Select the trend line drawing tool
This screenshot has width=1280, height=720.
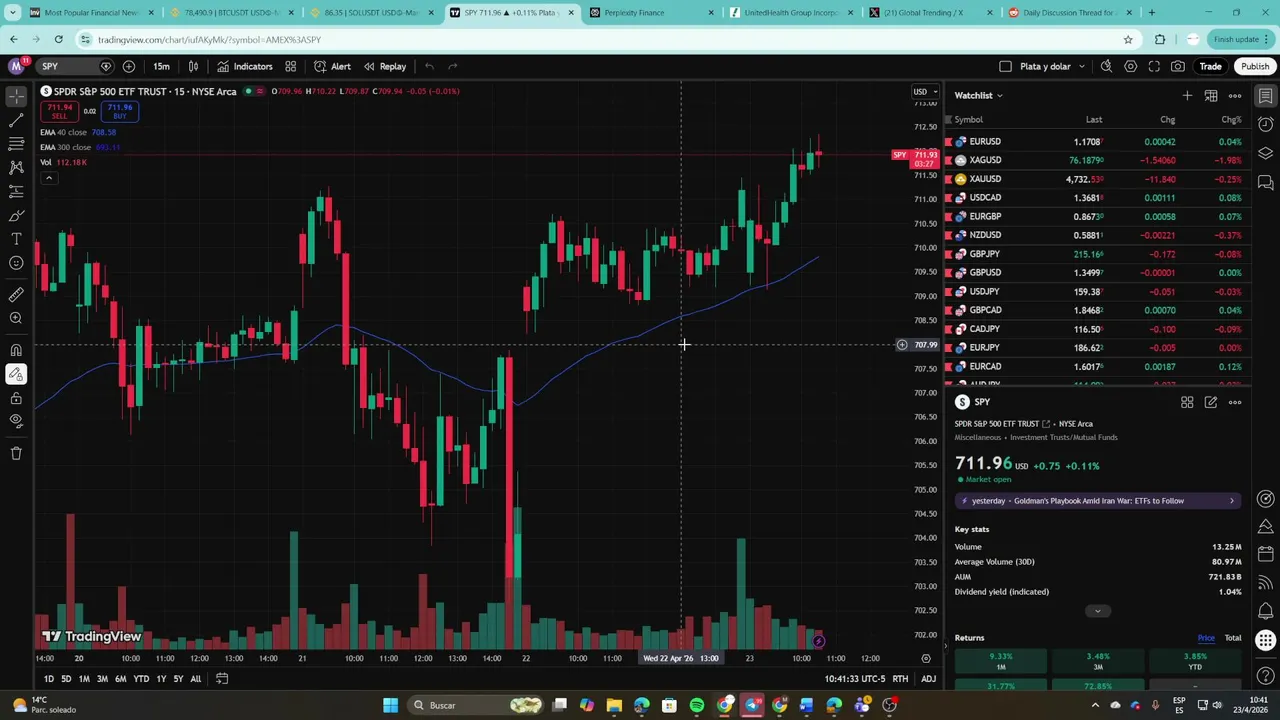pyautogui.click(x=16, y=120)
